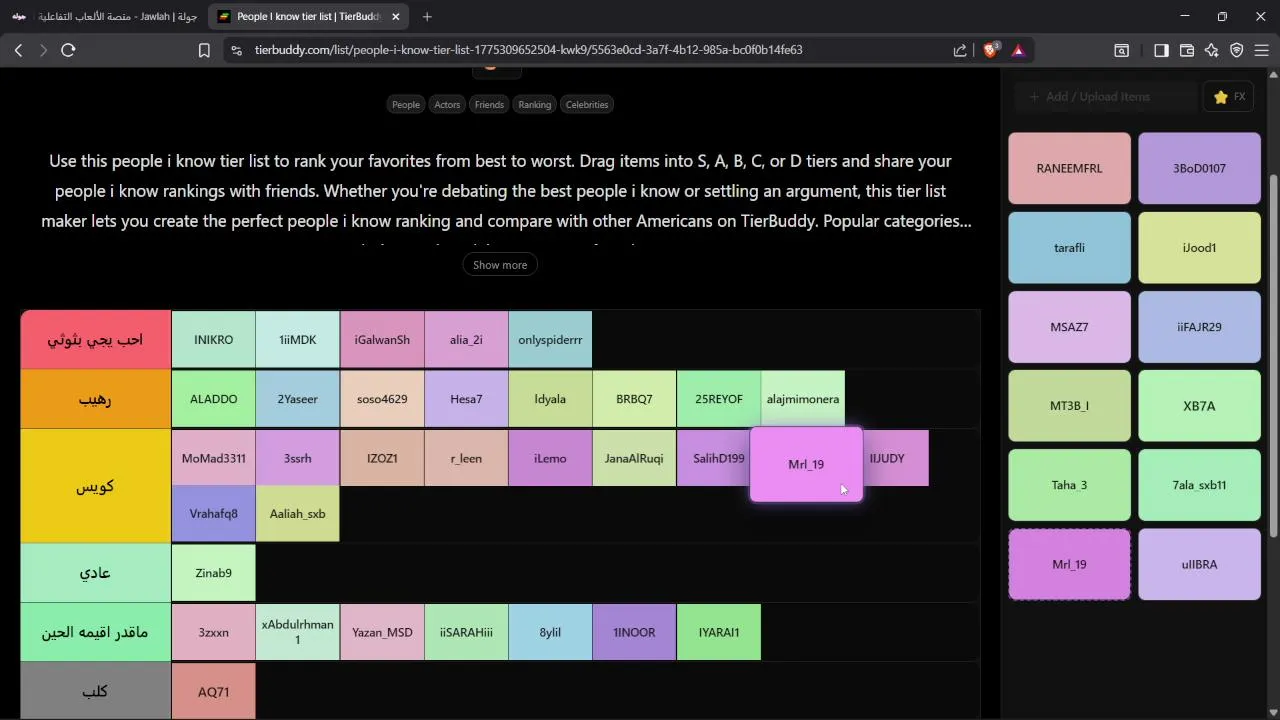Screen dimensions: 1280x720
Task: Select the iiFAJR29 item card
Action: [1199, 327]
